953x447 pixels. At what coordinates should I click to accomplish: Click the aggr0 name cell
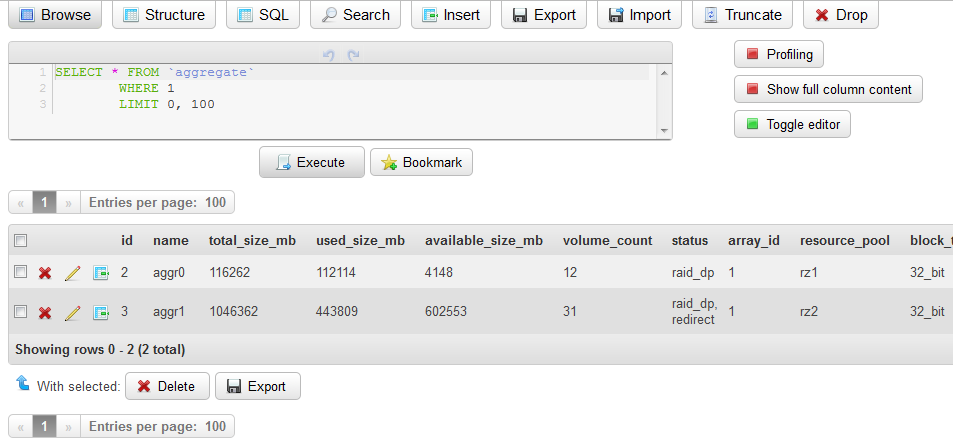(x=168, y=272)
